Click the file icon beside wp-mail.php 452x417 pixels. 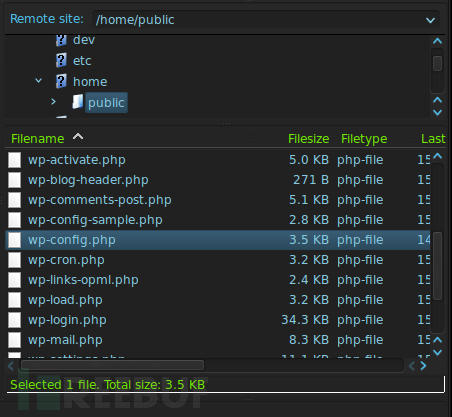pos(15,340)
